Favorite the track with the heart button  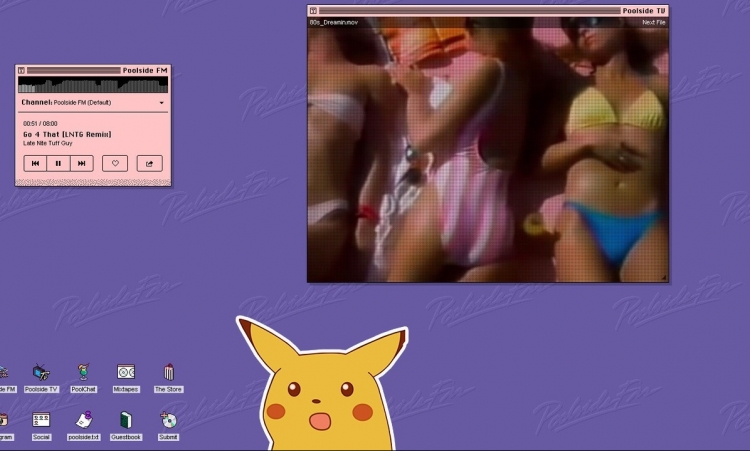[115, 164]
